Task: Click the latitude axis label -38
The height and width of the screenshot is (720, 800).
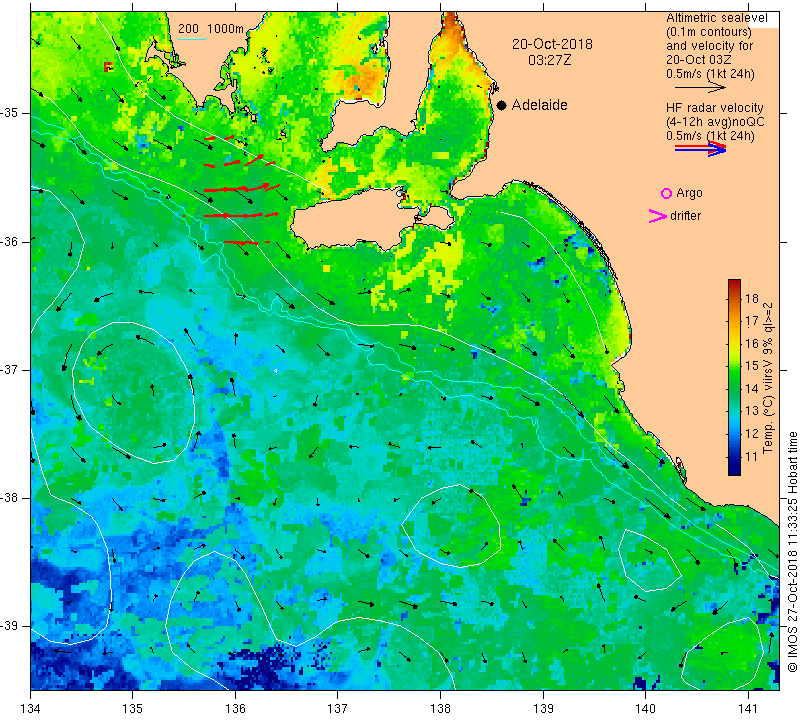Action: coord(8,498)
